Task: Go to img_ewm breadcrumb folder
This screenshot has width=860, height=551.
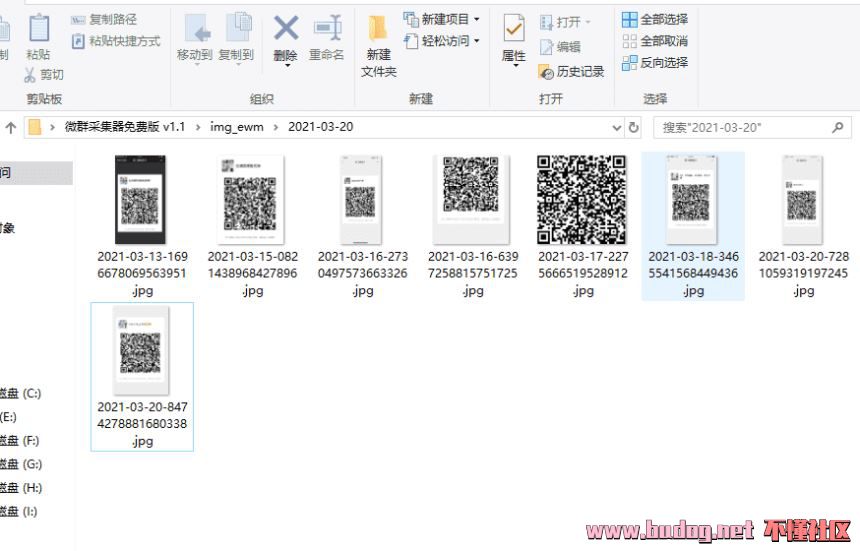Action: (236, 127)
